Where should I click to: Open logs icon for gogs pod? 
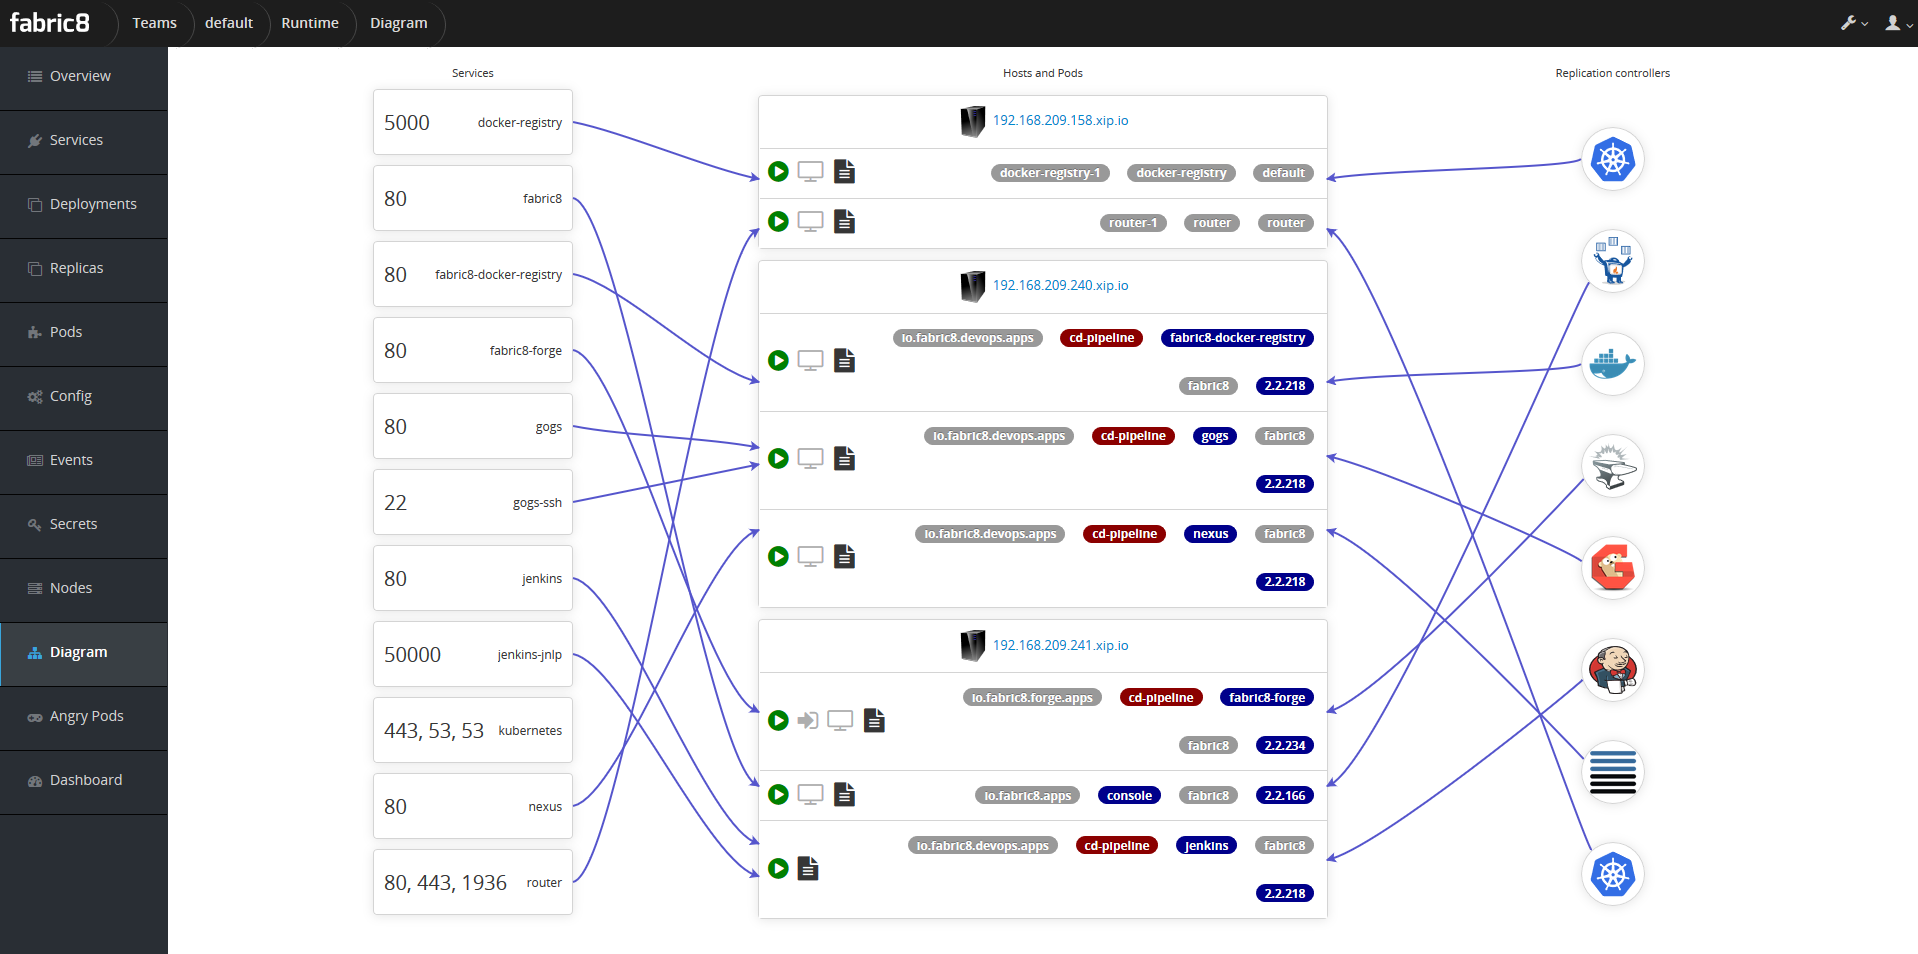pyautogui.click(x=844, y=458)
